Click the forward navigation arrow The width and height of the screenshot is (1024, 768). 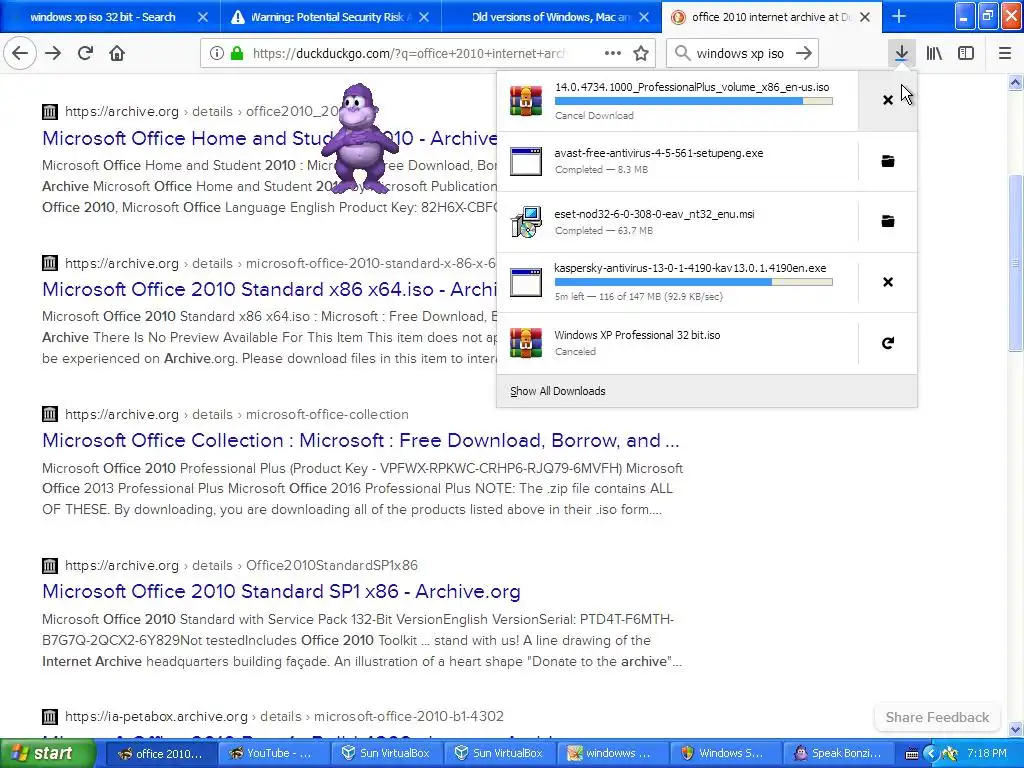tap(53, 54)
